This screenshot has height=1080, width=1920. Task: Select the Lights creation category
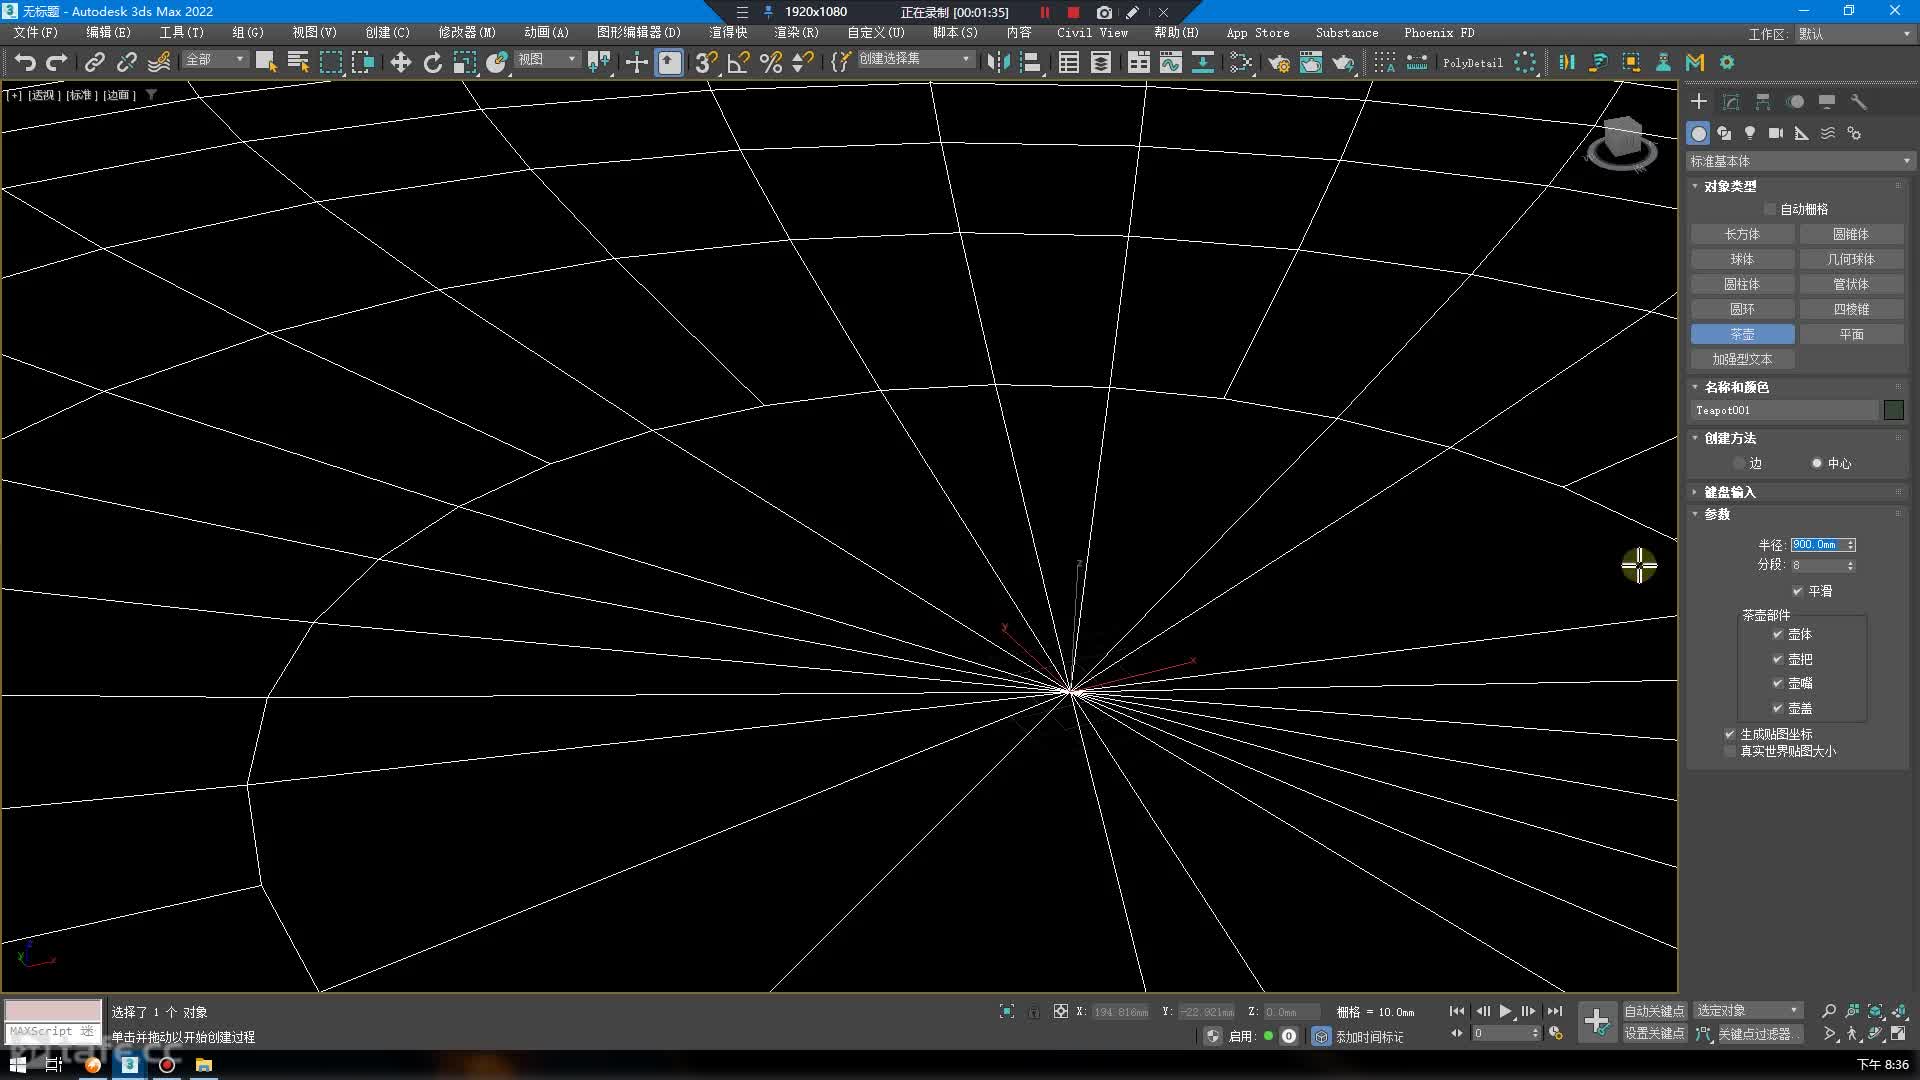coord(1750,133)
